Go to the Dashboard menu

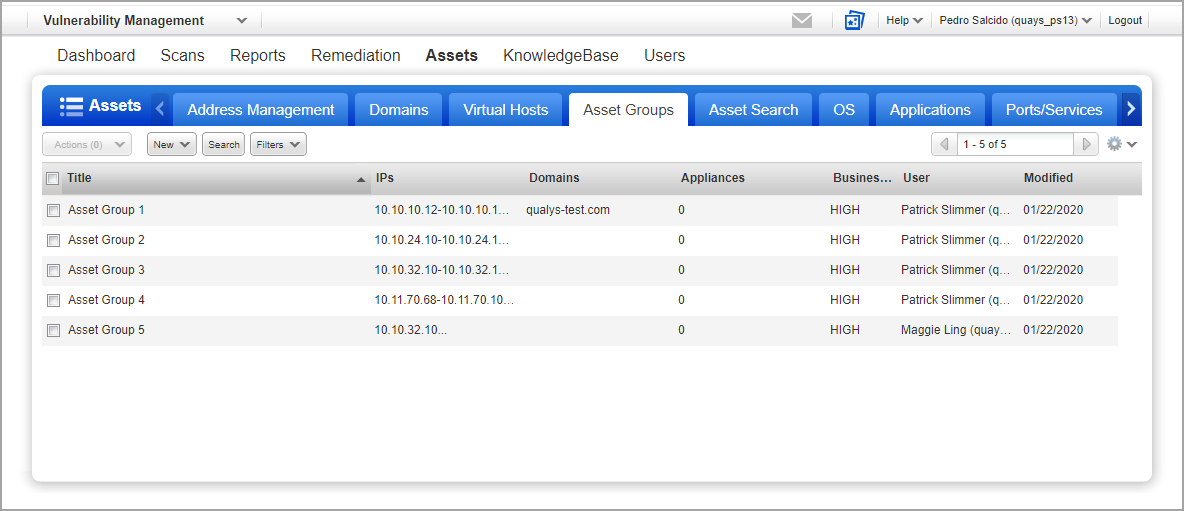(97, 56)
